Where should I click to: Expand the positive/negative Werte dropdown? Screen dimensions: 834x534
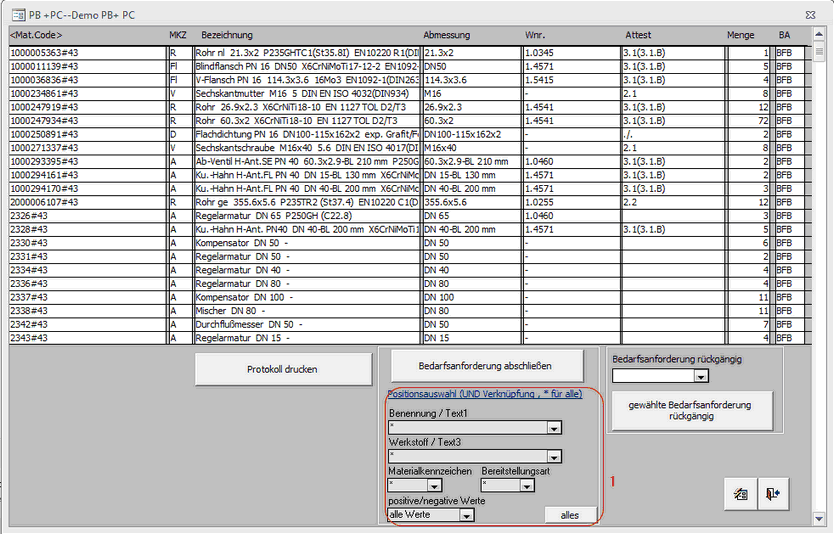coord(466,515)
